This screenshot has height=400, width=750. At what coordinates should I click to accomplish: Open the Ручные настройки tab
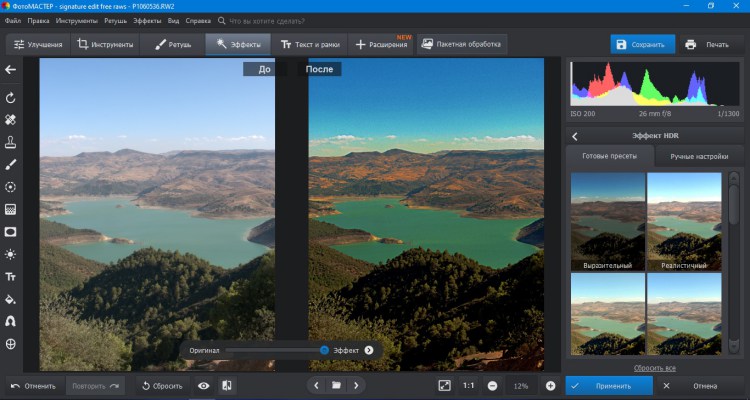click(699, 156)
